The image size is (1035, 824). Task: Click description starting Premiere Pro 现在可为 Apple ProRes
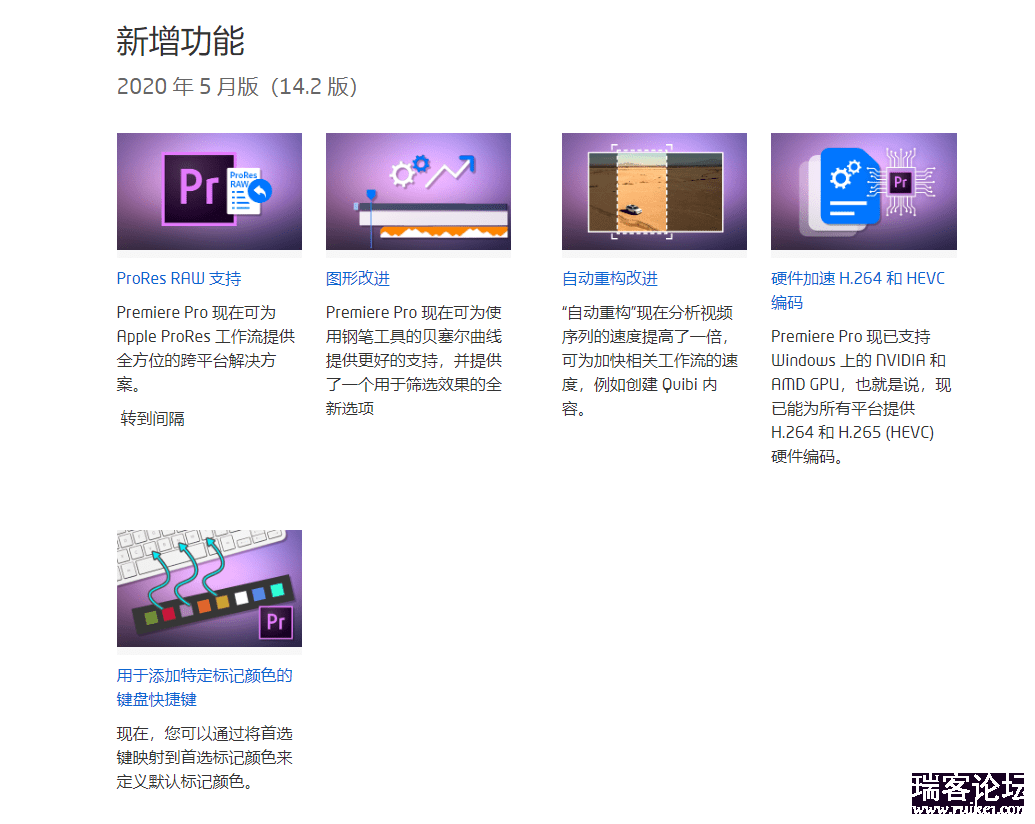coord(206,348)
